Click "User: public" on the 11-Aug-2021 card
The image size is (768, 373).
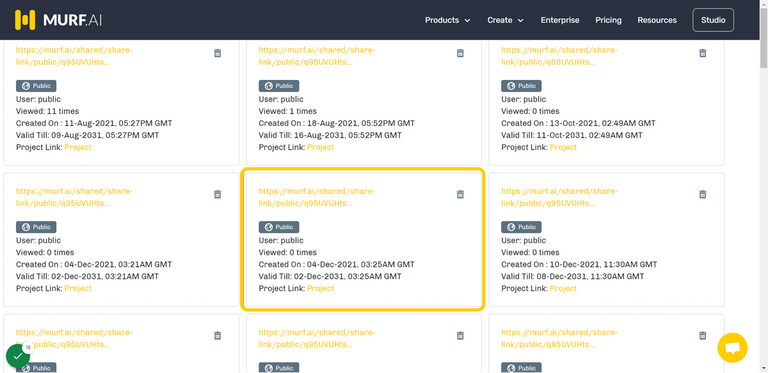click(x=38, y=99)
